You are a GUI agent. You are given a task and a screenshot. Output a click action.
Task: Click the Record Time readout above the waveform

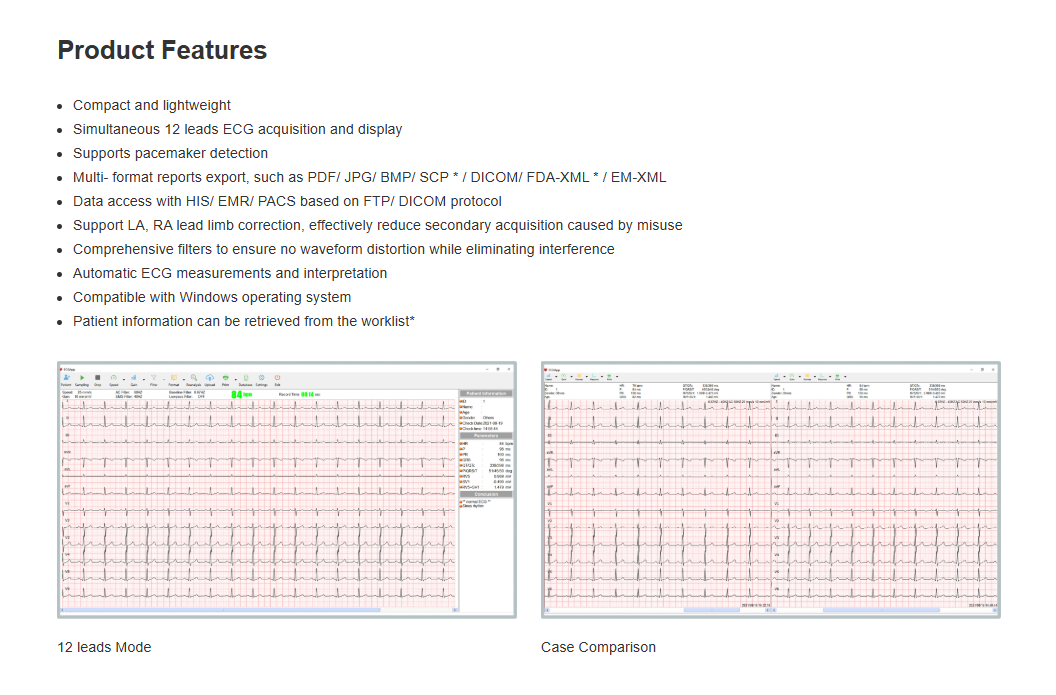pos(300,395)
